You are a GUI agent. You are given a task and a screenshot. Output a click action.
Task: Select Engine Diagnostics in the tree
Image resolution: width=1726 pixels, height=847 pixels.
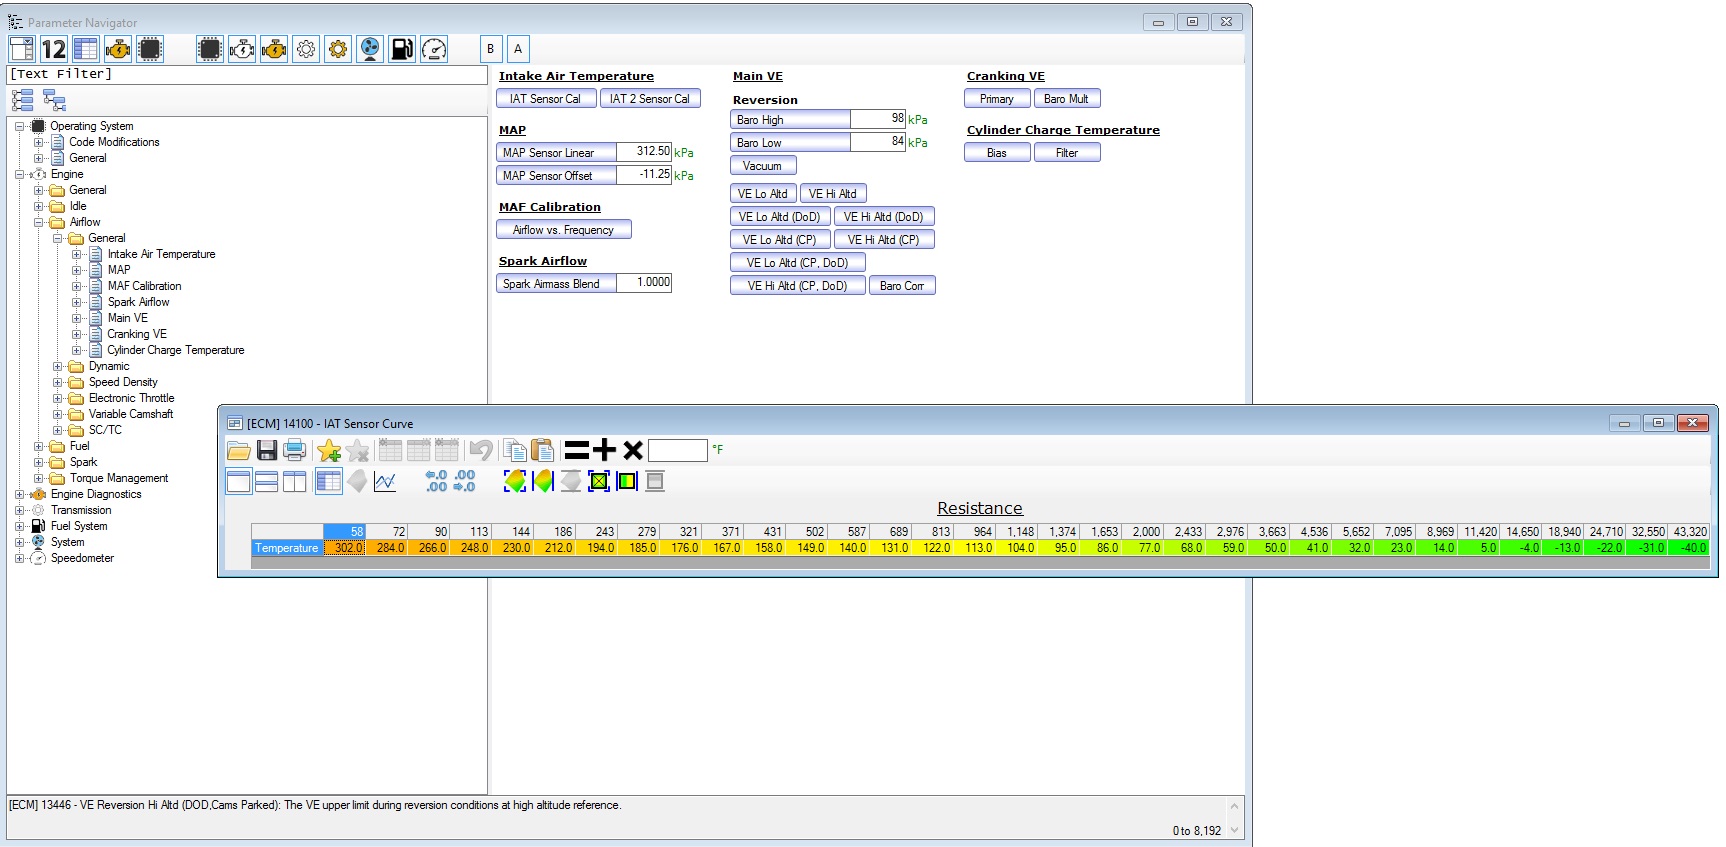(96, 494)
